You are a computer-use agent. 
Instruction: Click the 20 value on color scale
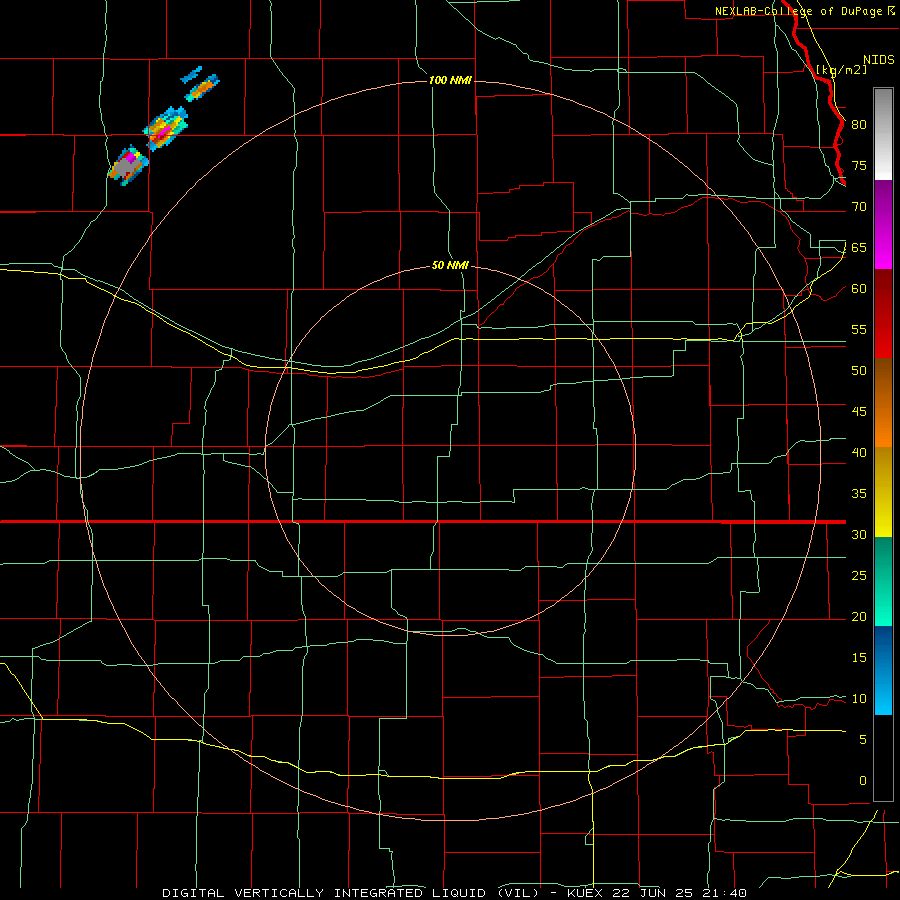[x=859, y=616]
